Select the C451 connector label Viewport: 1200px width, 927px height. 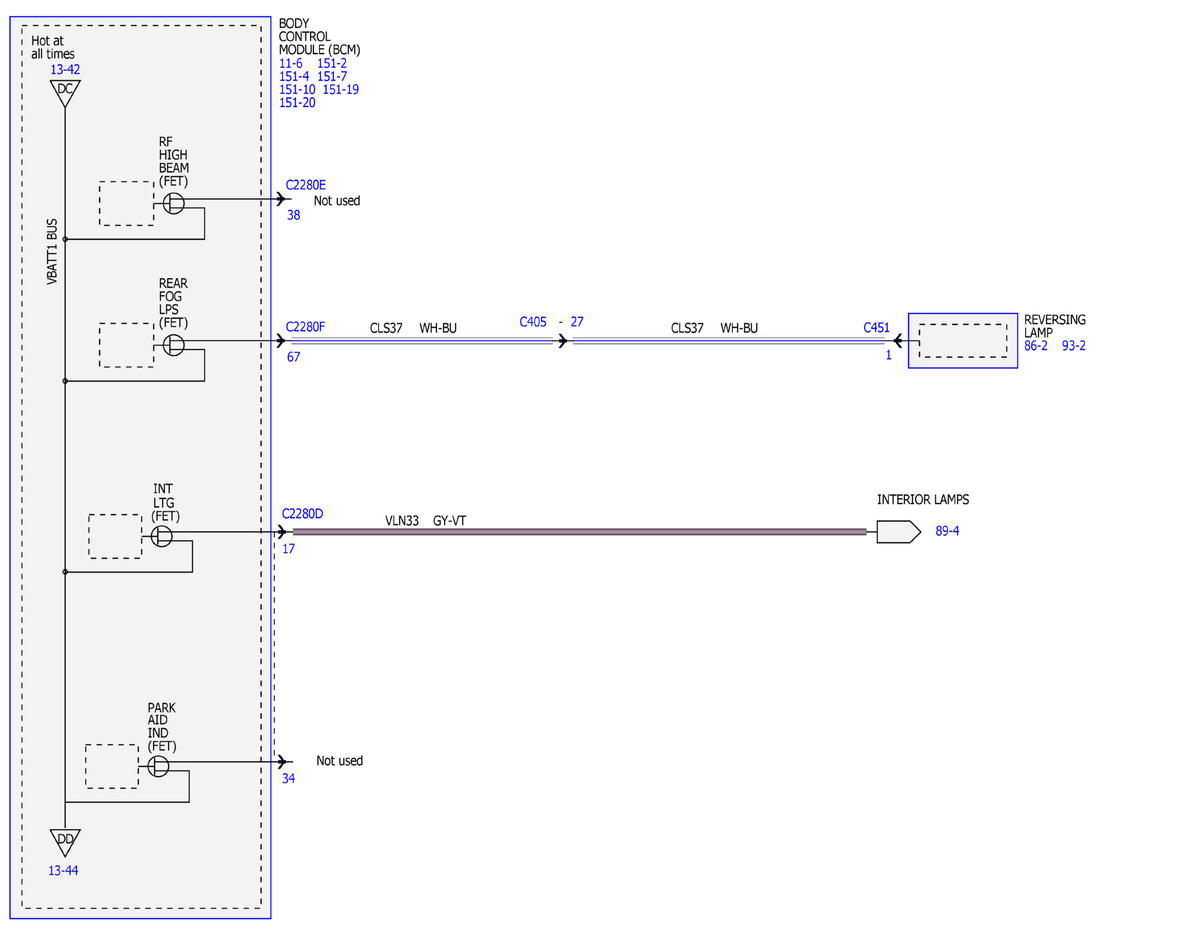pyautogui.click(x=877, y=327)
